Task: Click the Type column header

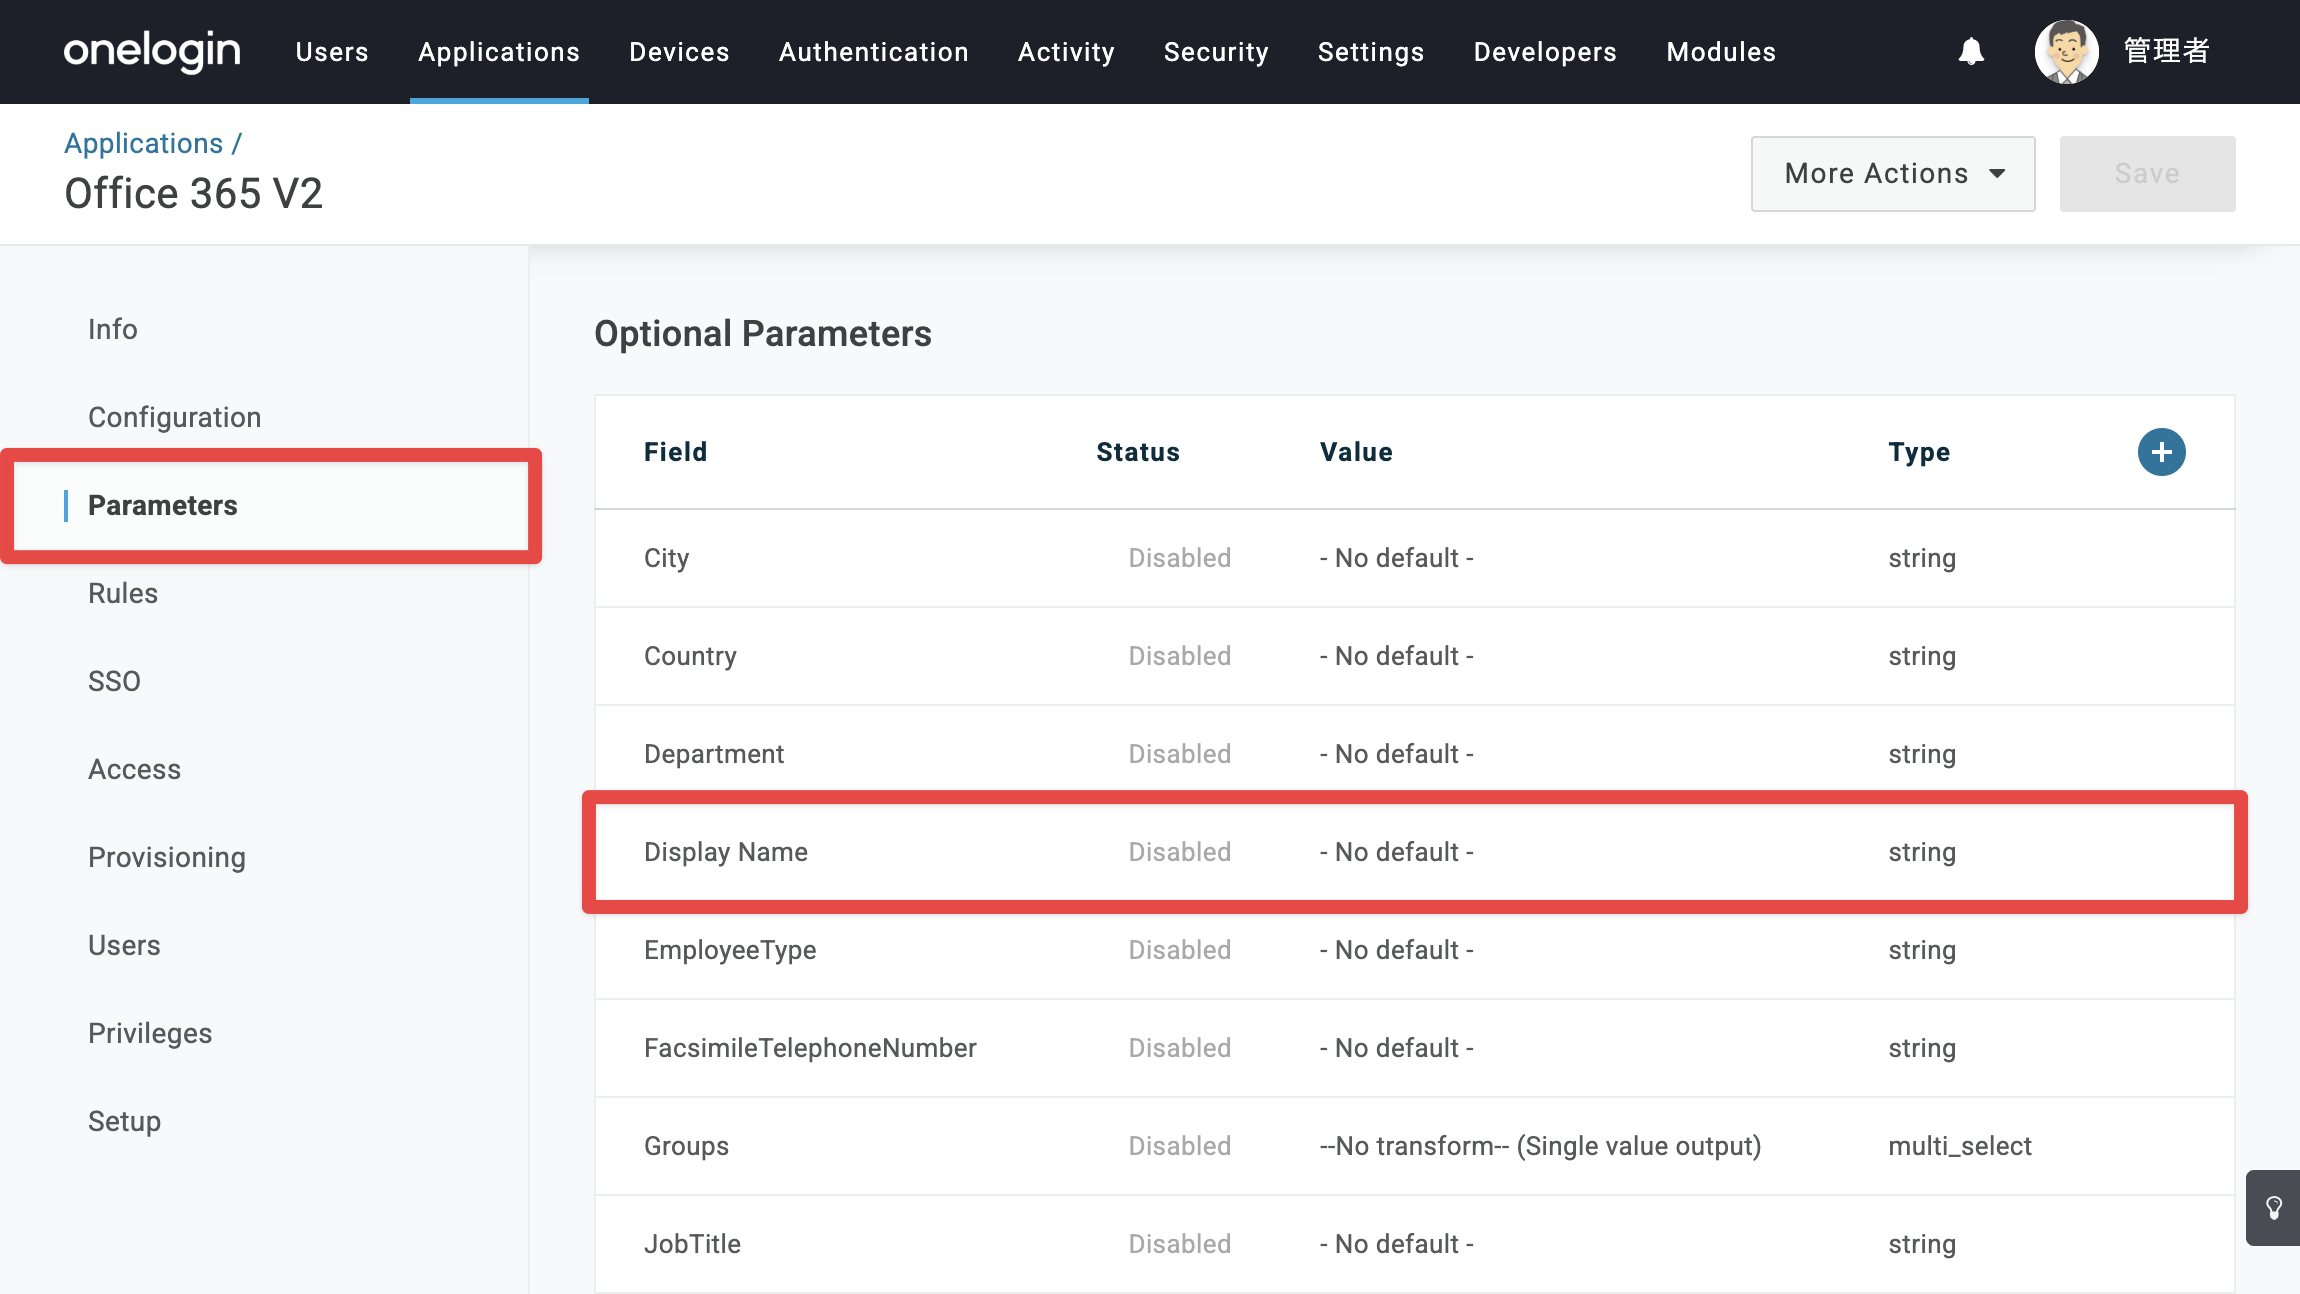Action: (x=1919, y=452)
